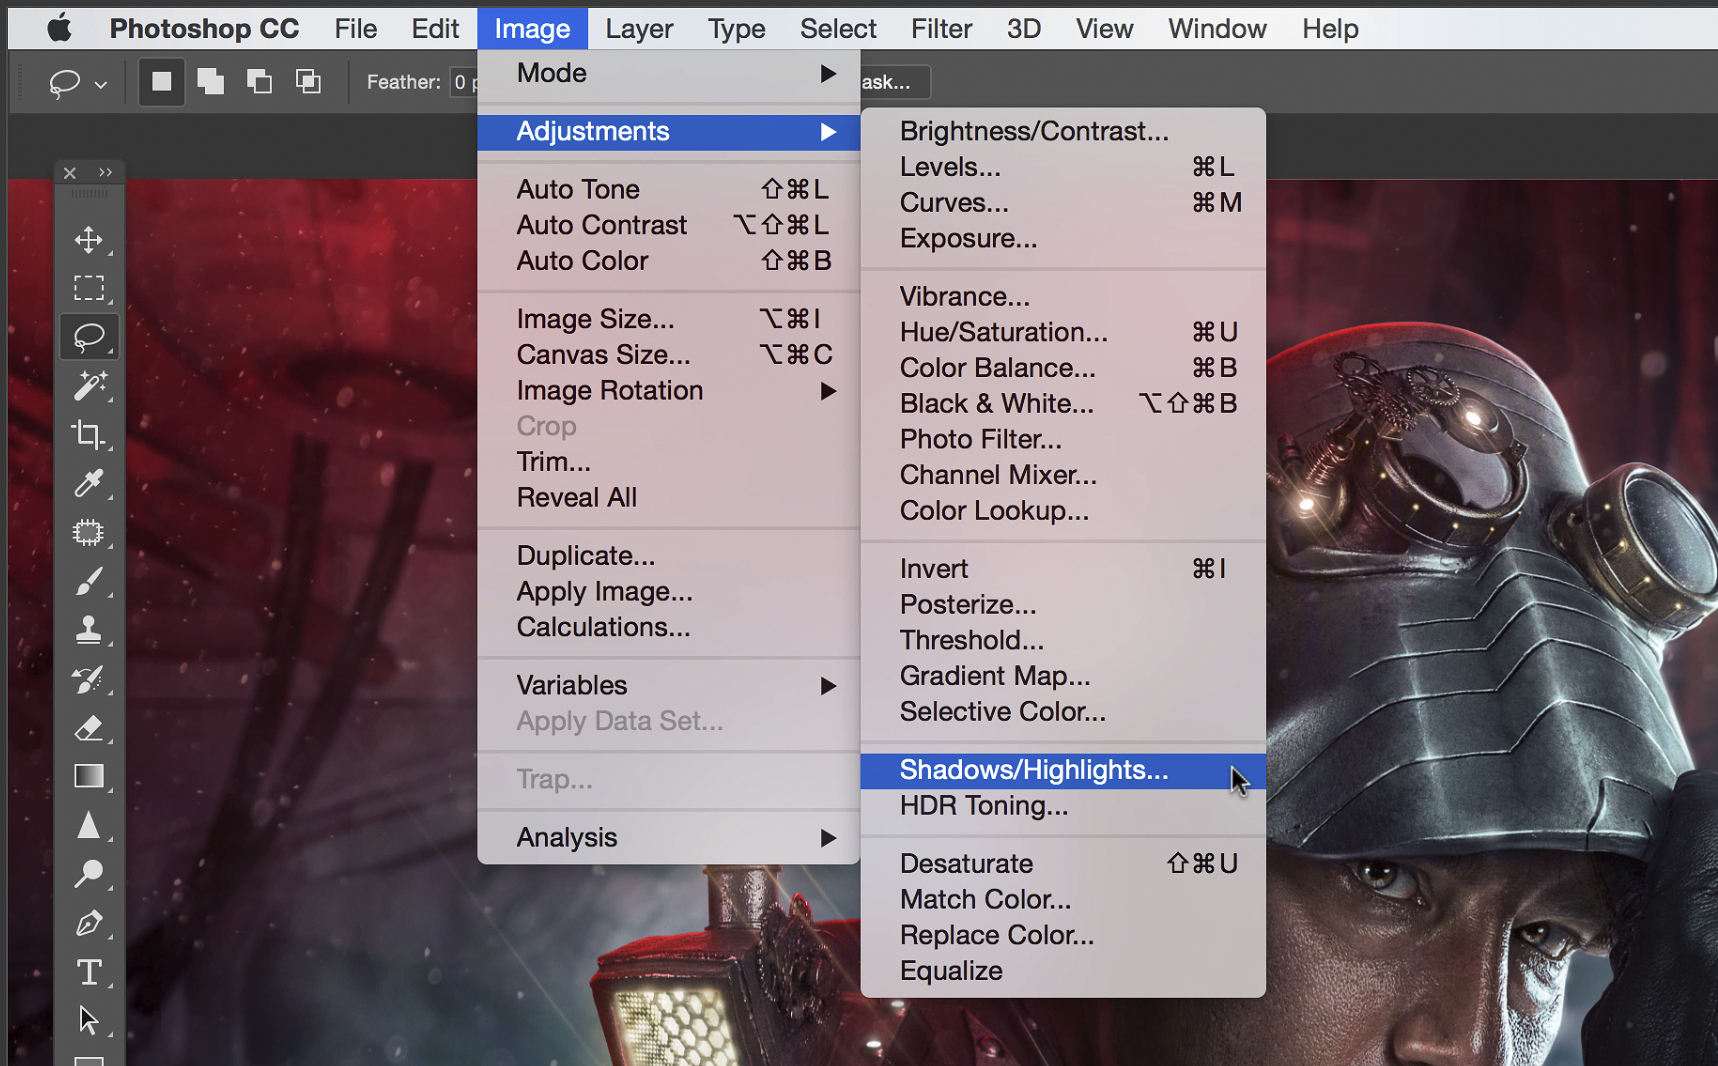Open the 3D menu

point(1024,29)
